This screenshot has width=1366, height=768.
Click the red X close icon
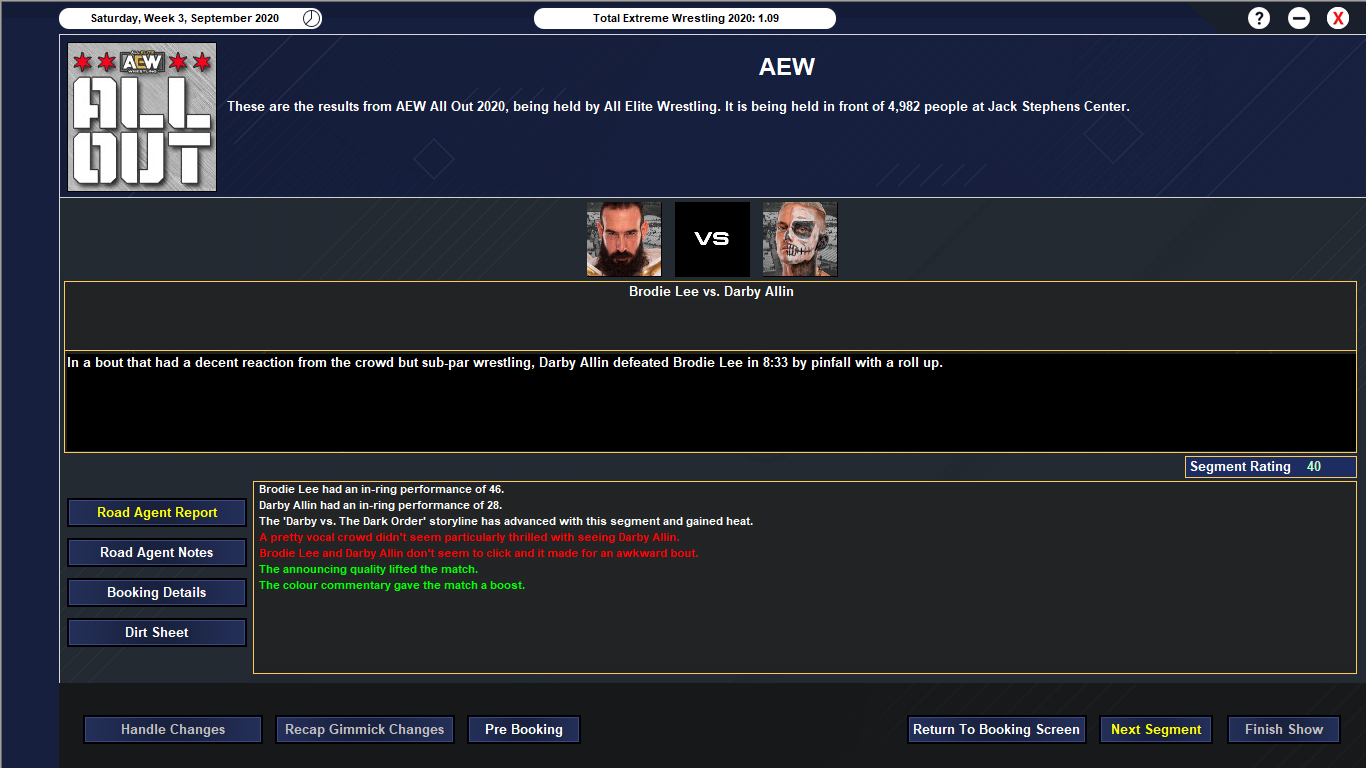(1338, 18)
